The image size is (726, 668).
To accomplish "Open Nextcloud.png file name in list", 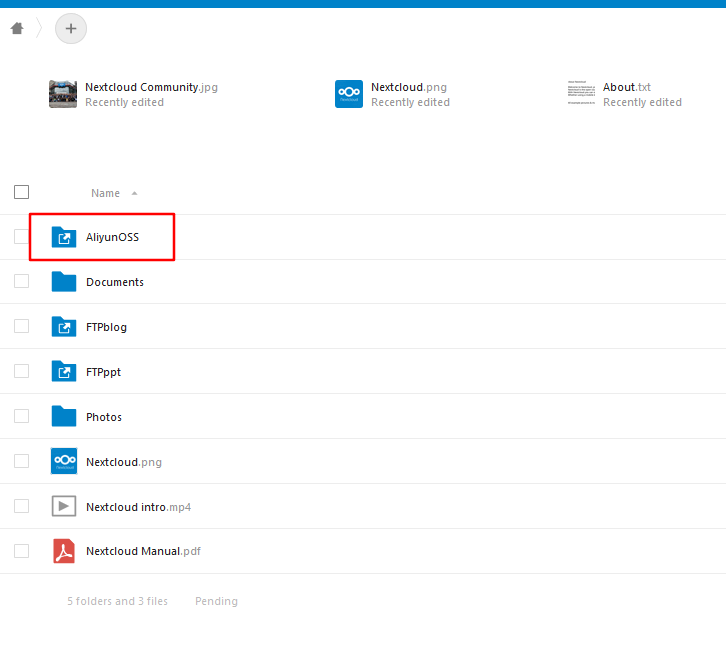I will [124, 462].
